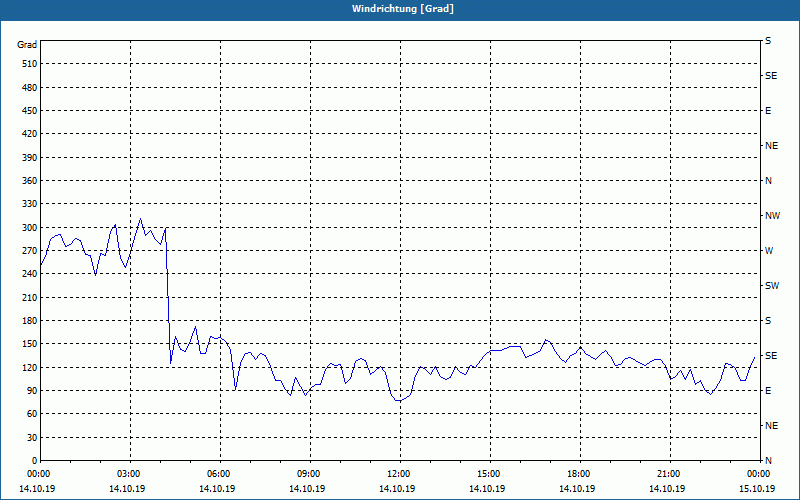
Task: Click the SW compass label
Action: point(772,286)
